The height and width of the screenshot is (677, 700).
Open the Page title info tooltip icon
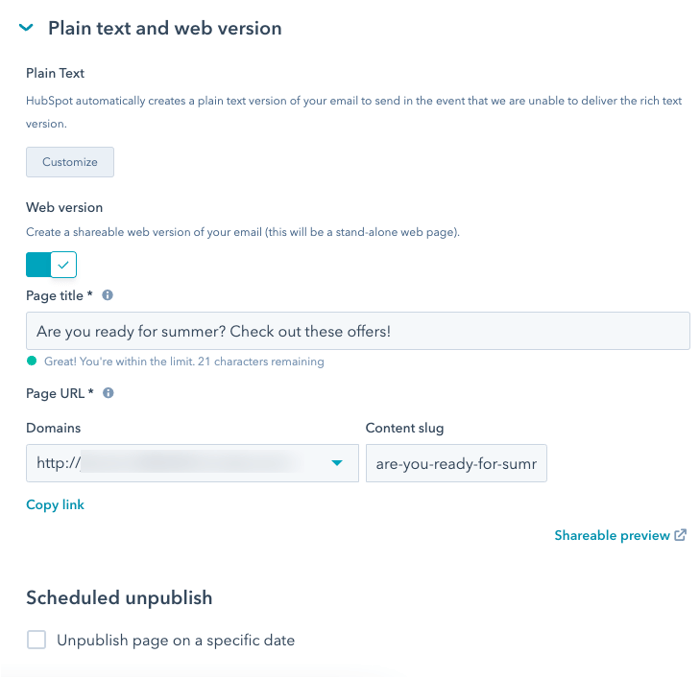(x=108, y=295)
